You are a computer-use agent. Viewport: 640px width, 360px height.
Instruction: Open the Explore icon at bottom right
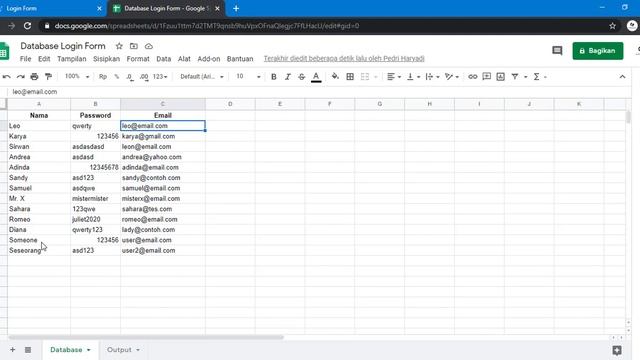pyautogui.click(x=617, y=350)
